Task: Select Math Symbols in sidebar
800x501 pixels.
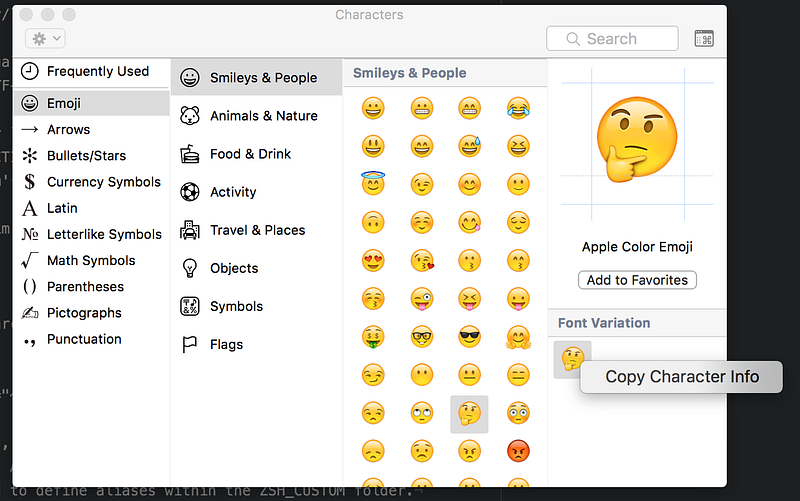Action: (92, 260)
